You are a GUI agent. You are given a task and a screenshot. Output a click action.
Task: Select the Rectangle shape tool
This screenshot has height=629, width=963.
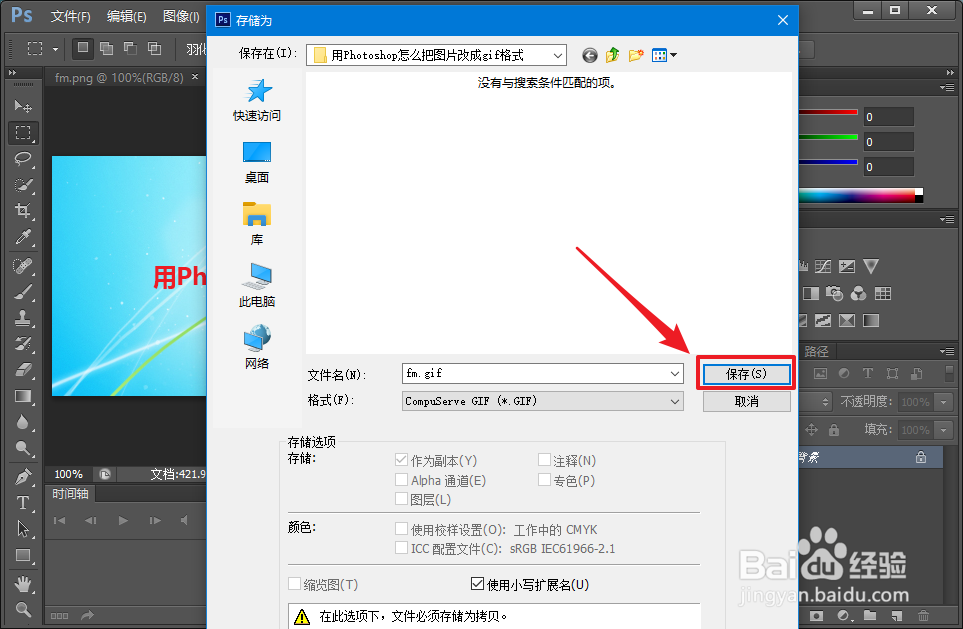click(23, 555)
